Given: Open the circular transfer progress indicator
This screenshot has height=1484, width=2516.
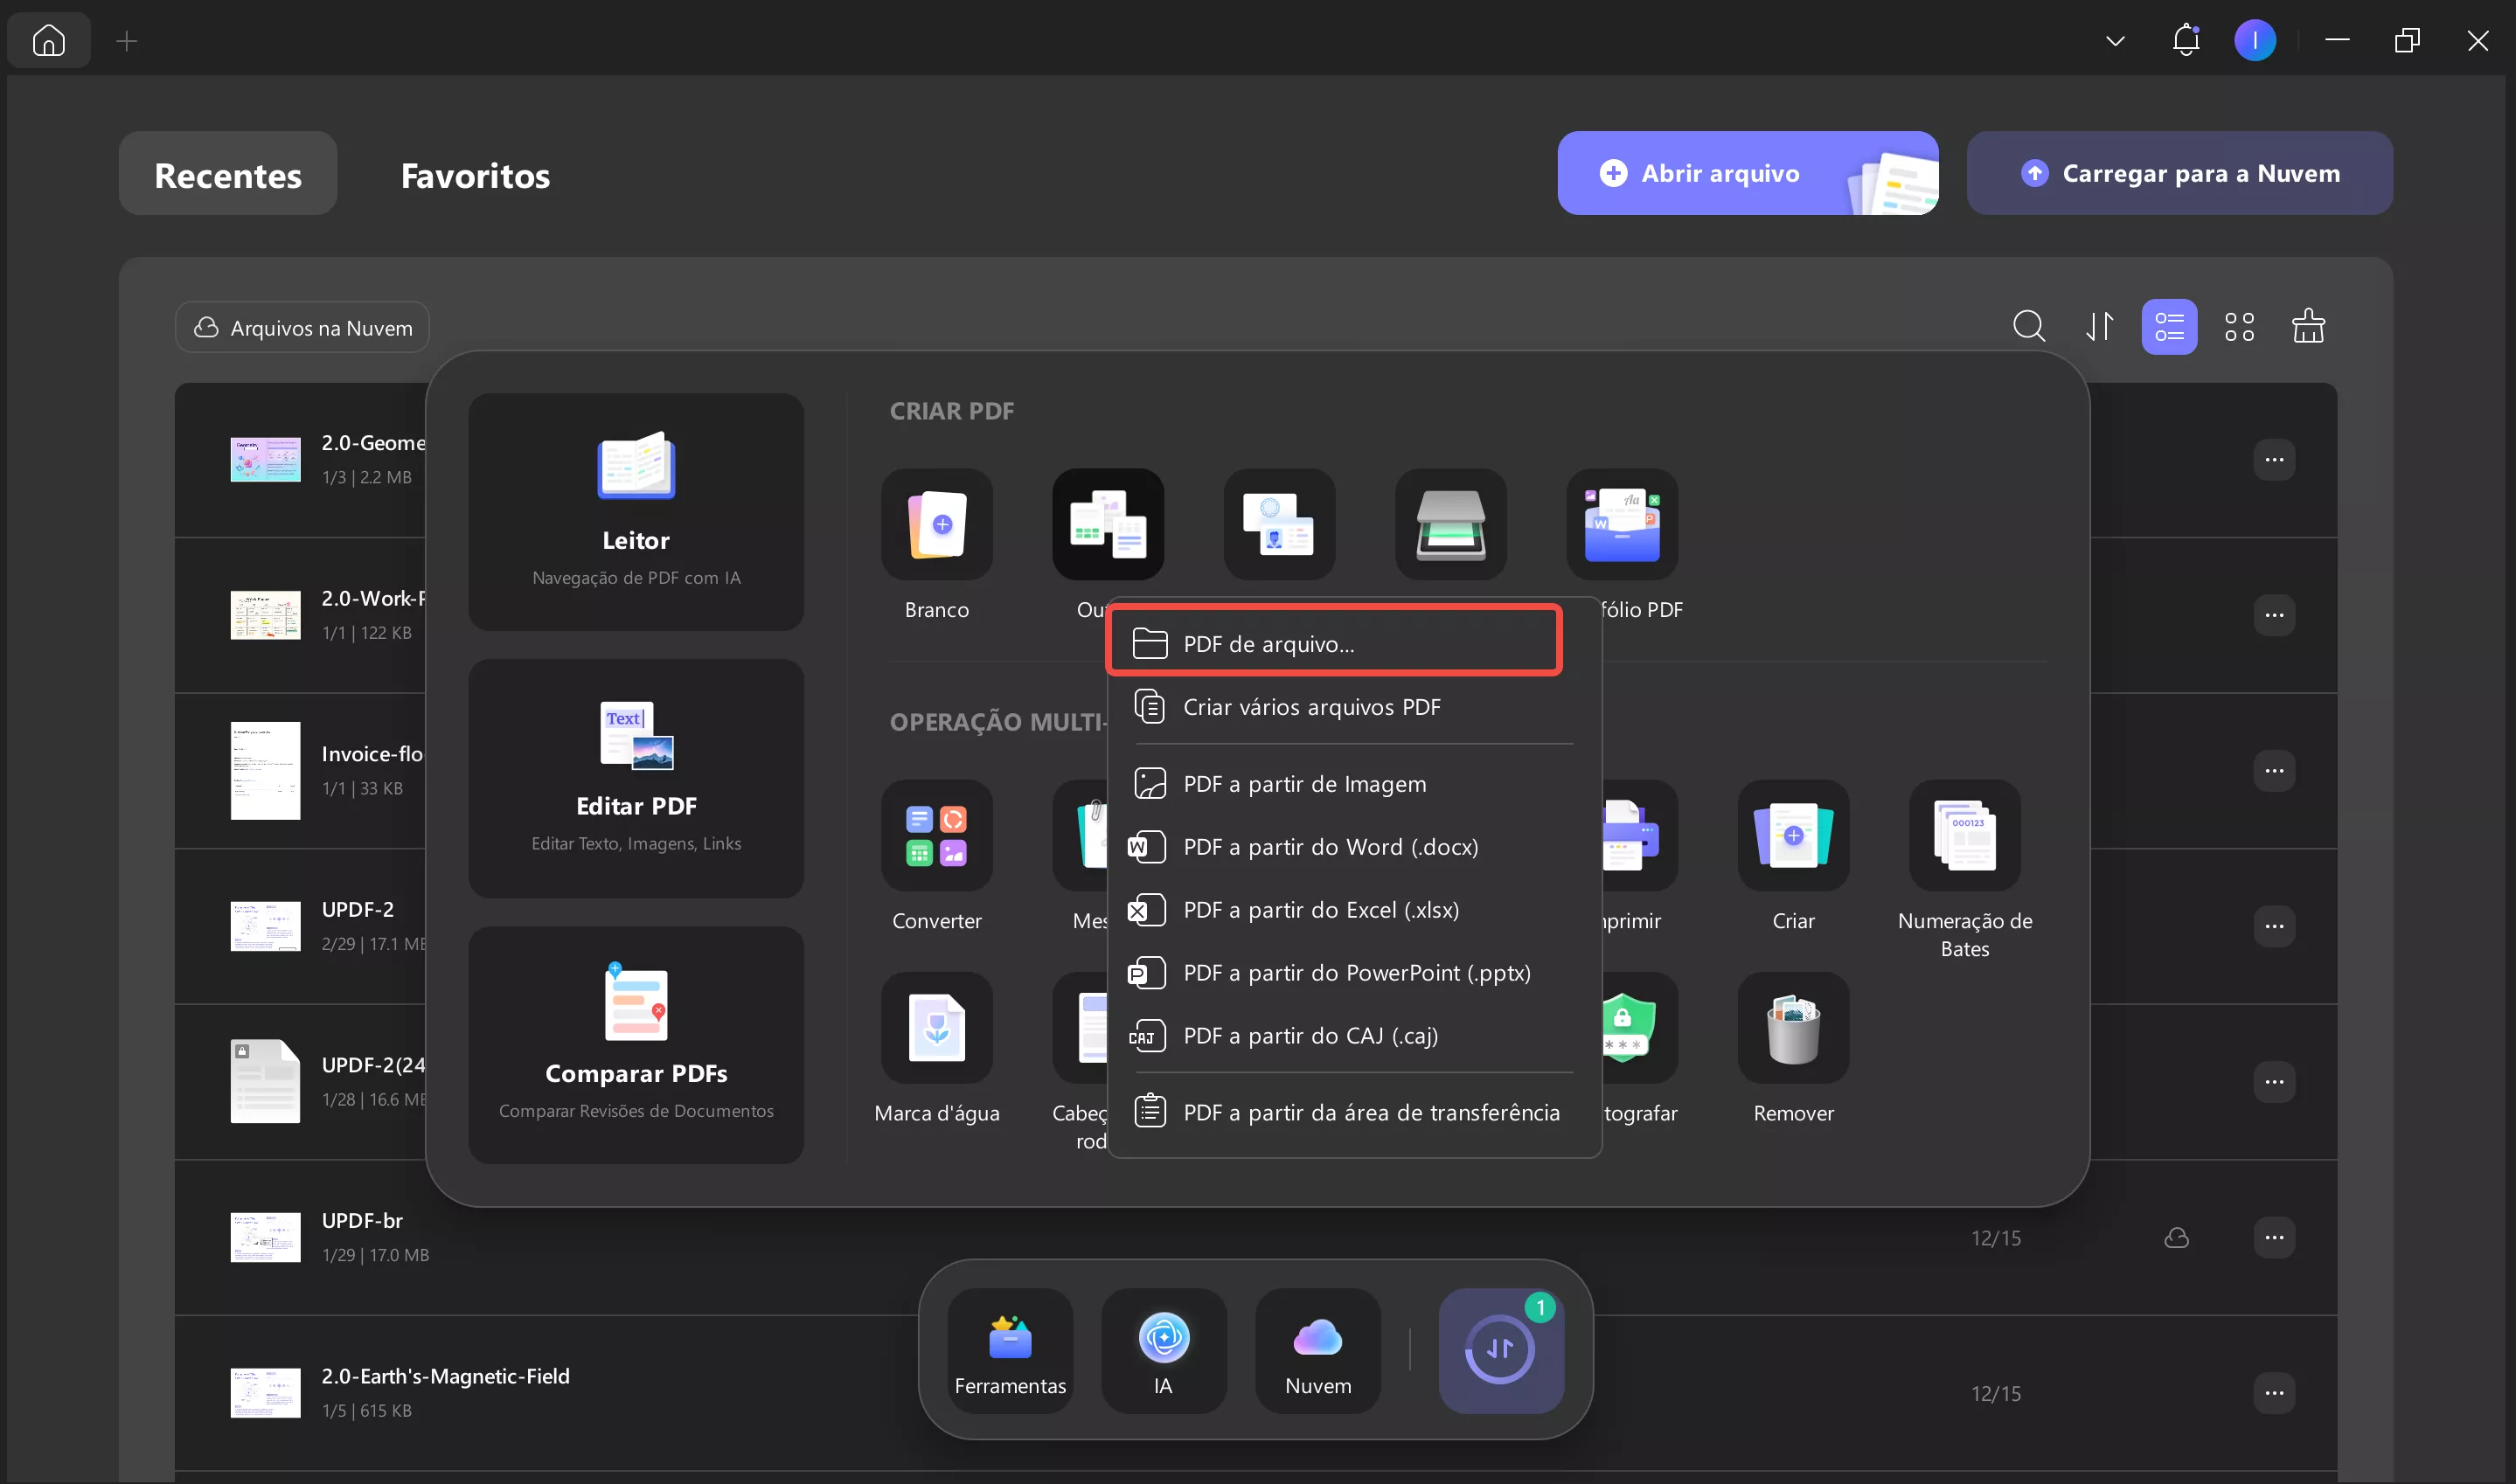Looking at the screenshot, I should click(1501, 1348).
